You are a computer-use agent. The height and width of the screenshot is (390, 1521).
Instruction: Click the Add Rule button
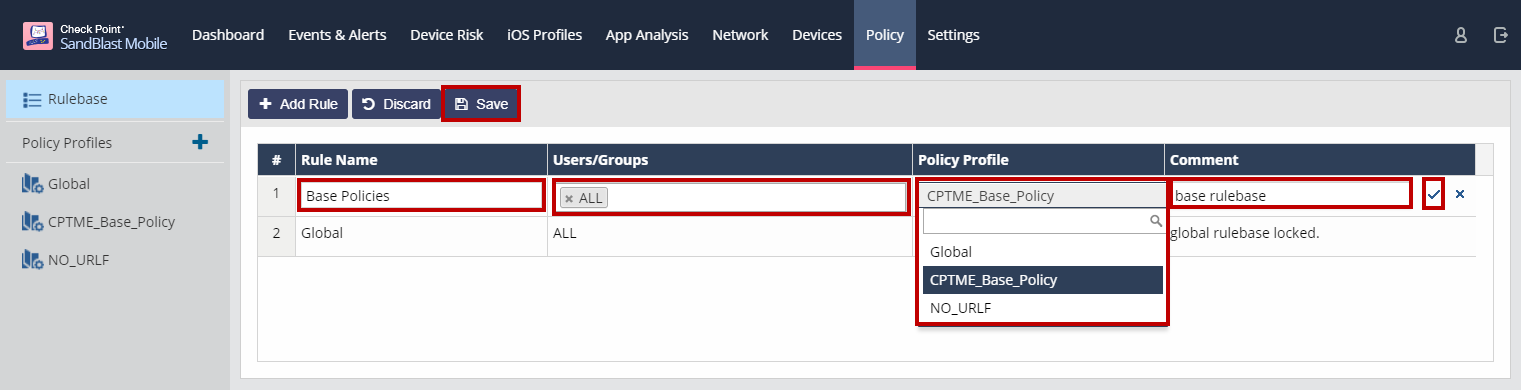click(298, 104)
